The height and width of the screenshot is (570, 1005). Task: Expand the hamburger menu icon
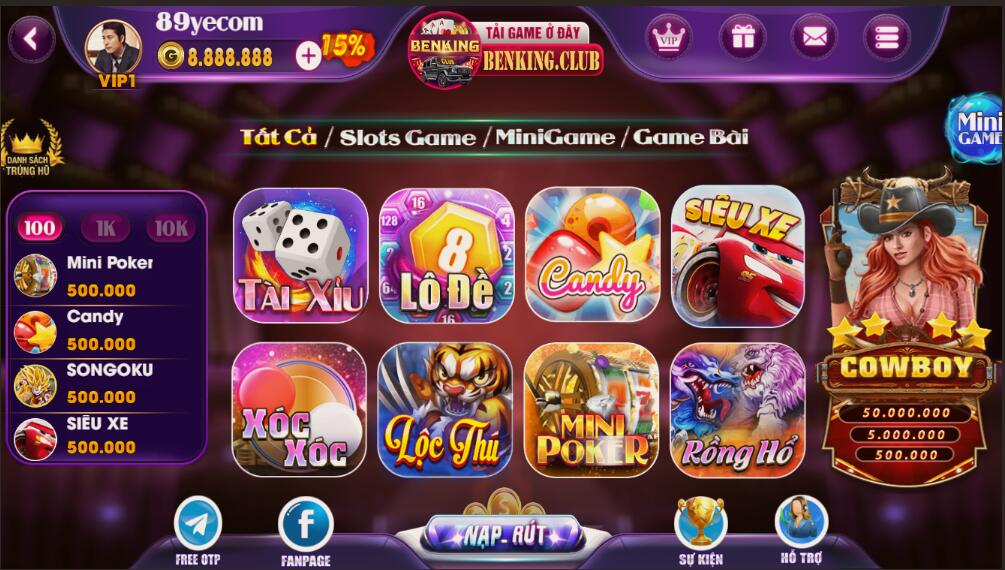[886, 38]
